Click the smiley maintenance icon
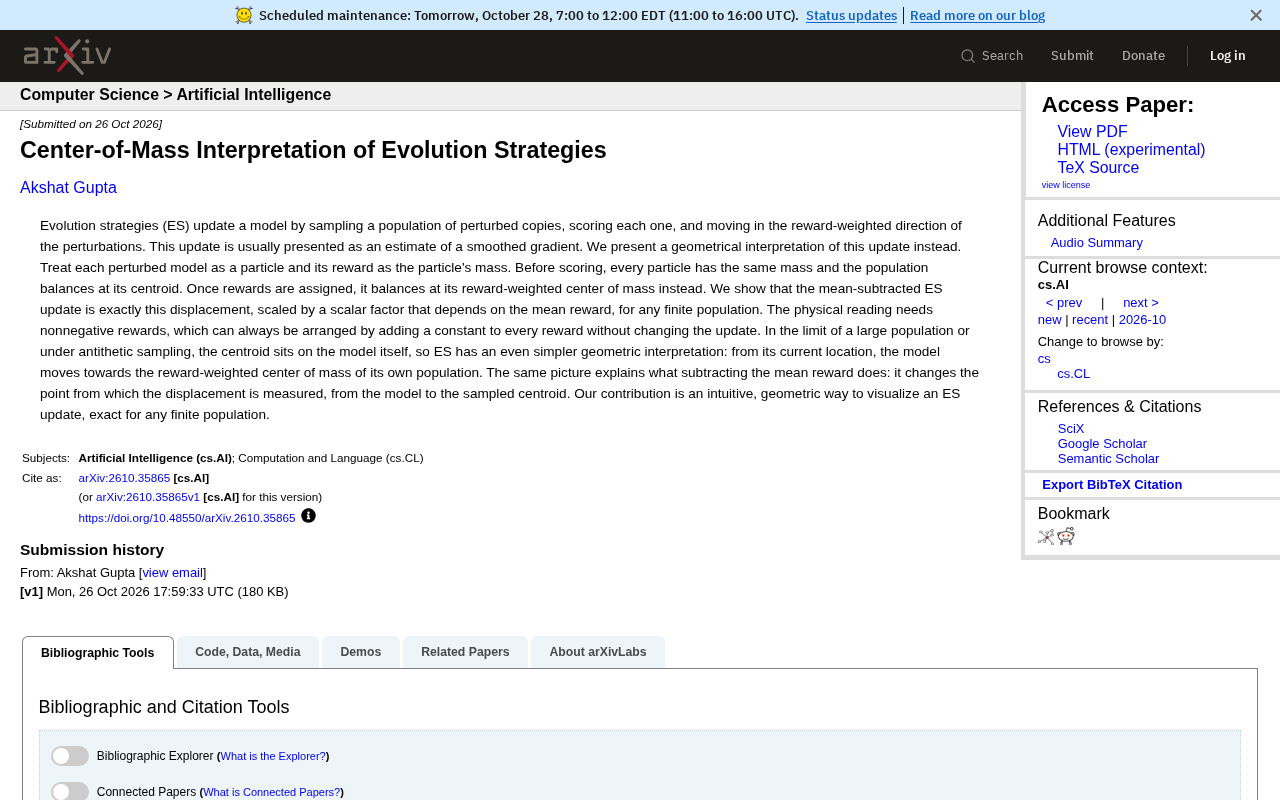 pyautogui.click(x=244, y=15)
